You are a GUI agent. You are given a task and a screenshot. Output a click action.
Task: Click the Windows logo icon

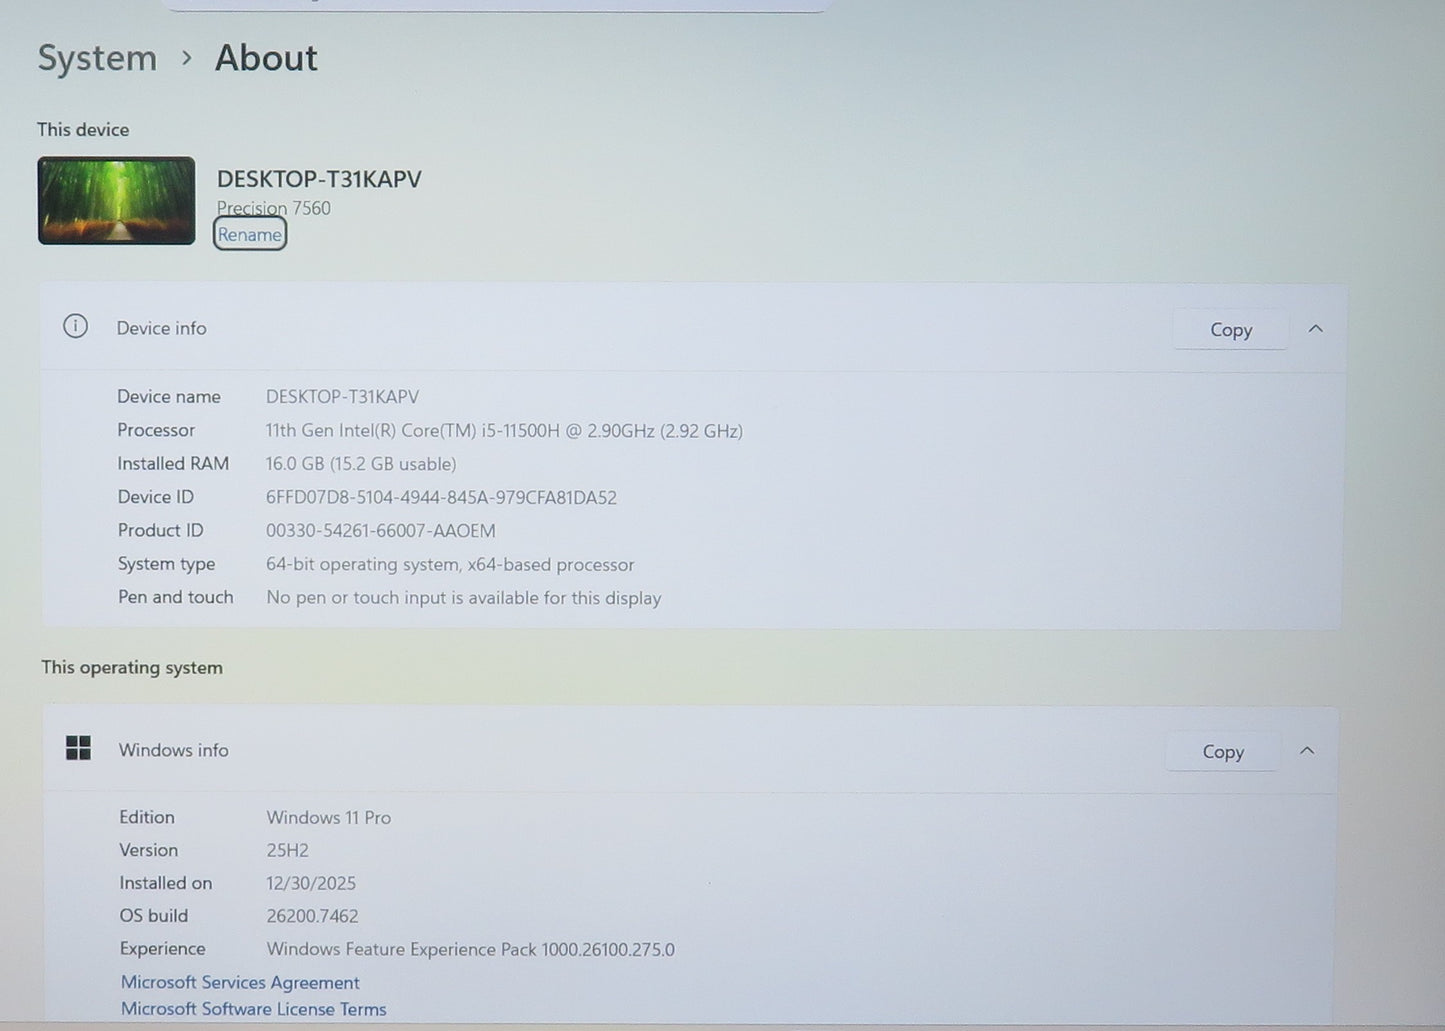pyautogui.click(x=78, y=748)
